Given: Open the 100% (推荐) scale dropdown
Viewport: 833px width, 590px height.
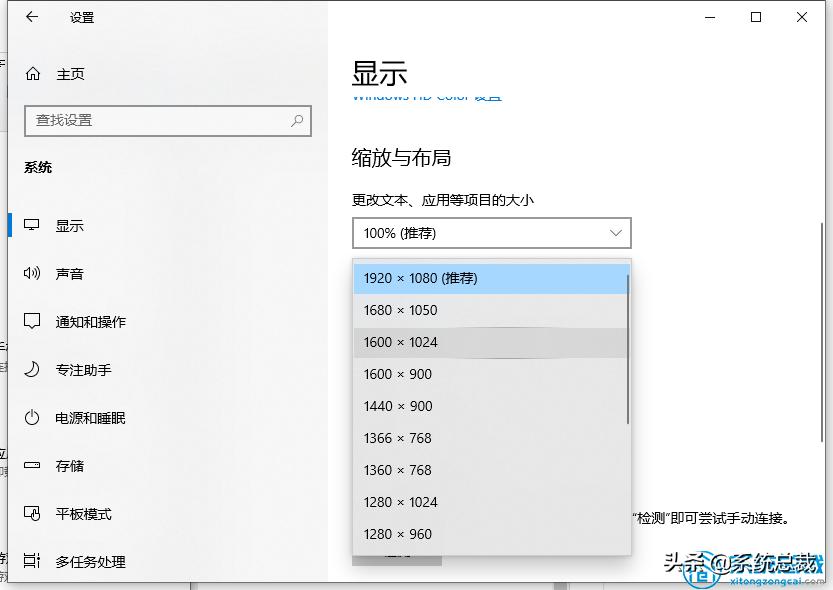Looking at the screenshot, I should pos(491,233).
